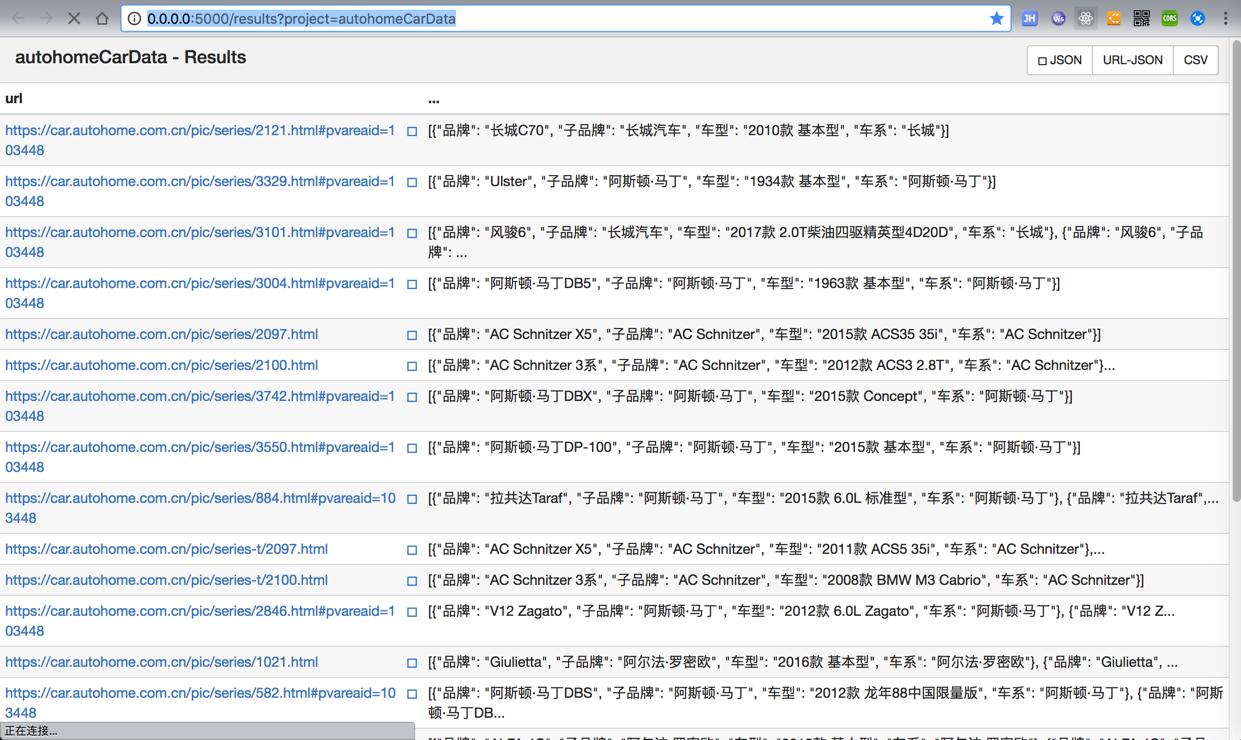This screenshot has height=740, width=1241.
Task: Select result text for 2015款 ACS35 35i row
Action: pos(764,334)
